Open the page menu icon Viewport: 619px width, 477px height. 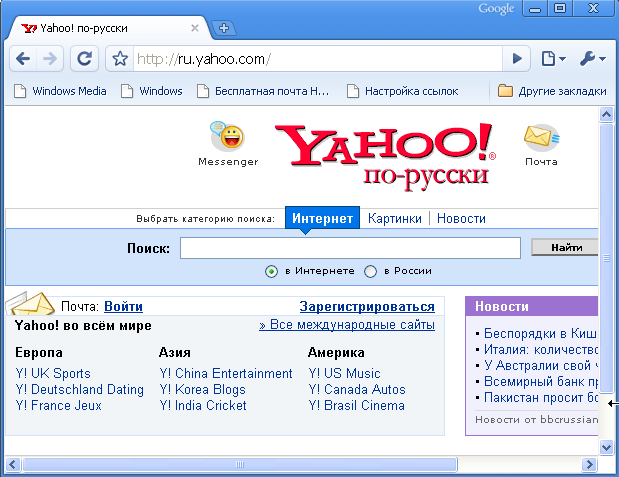(x=553, y=59)
